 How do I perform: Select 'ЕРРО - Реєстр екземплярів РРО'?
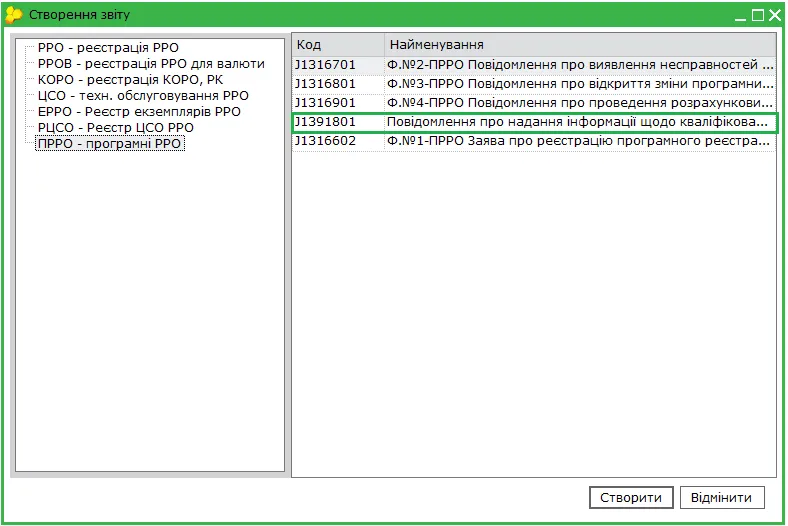coord(139,112)
